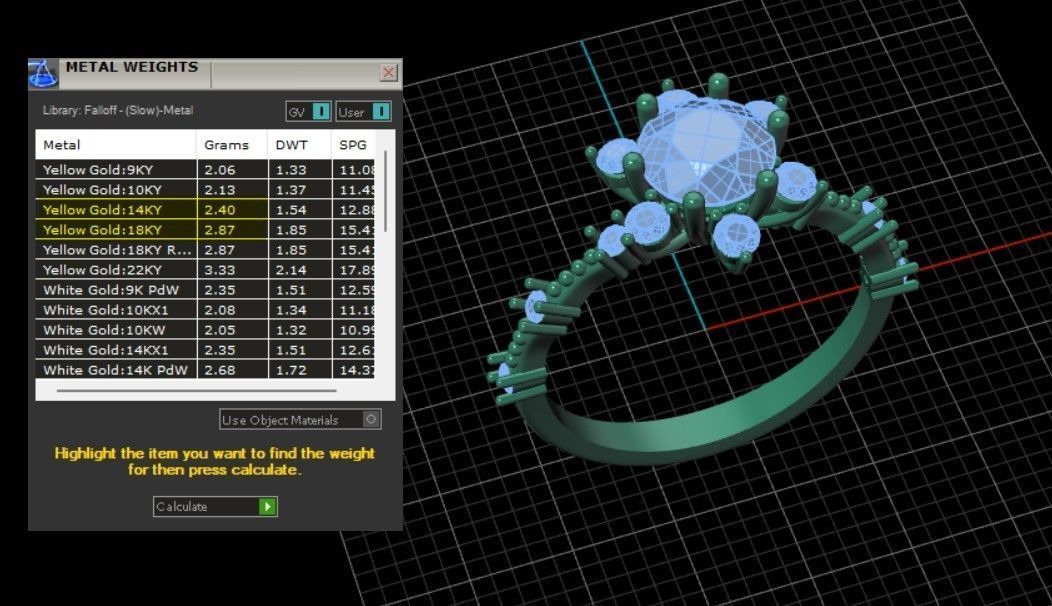Sort by the Metal column header
The height and width of the screenshot is (606, 1052).
(116, 144)
